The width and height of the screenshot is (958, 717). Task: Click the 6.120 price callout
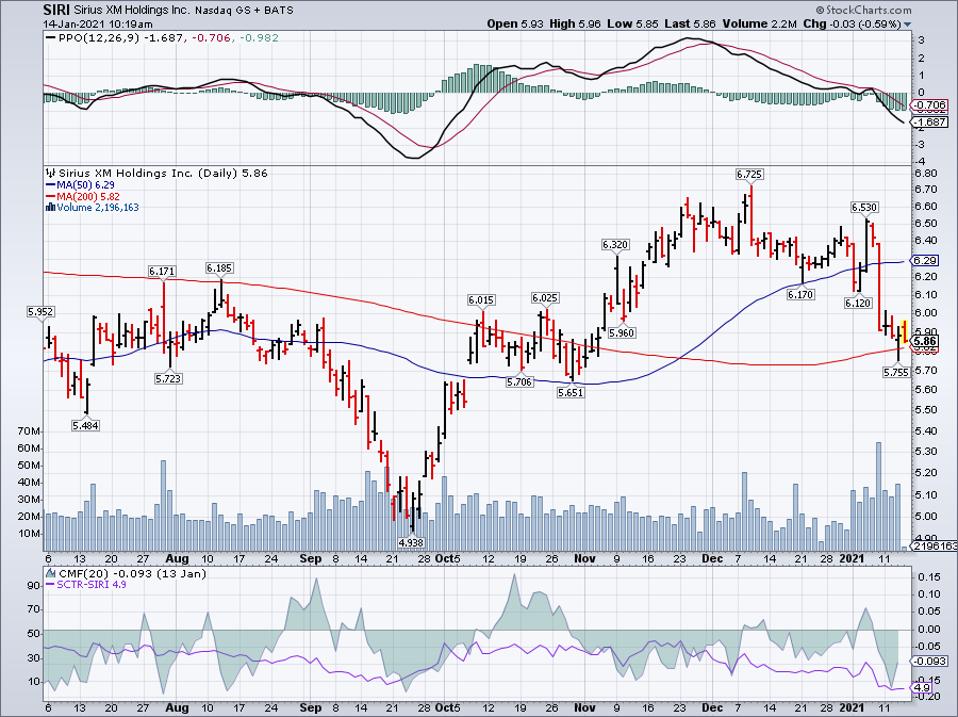coord(858,303)
